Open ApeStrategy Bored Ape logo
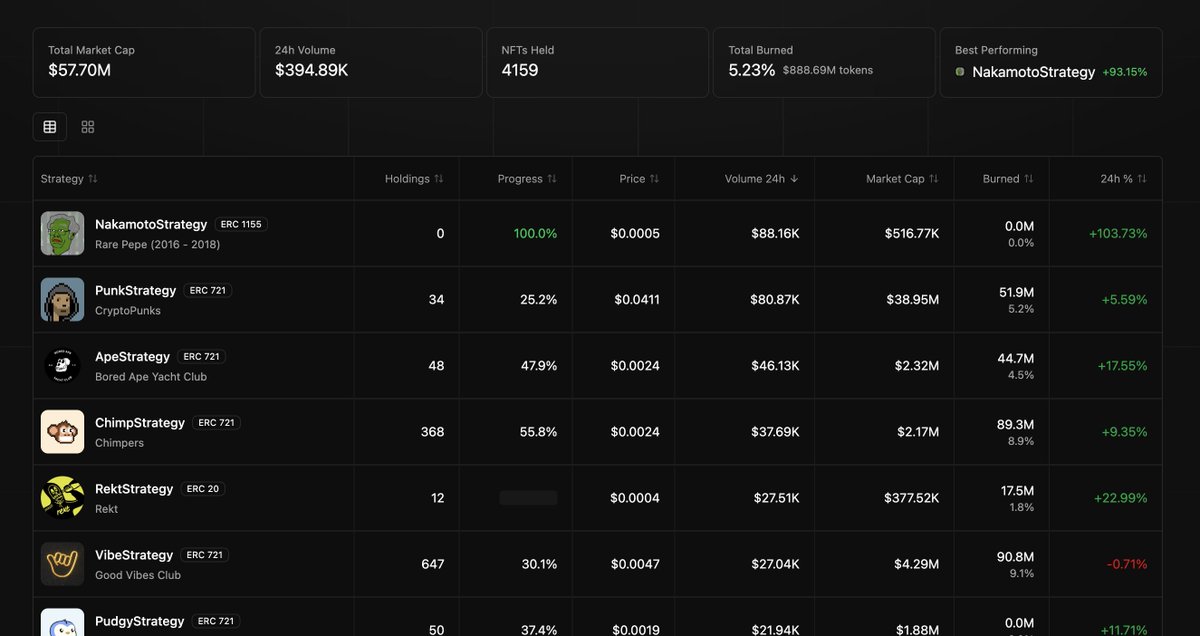The image size is (1200, 636). coord(62,365)
